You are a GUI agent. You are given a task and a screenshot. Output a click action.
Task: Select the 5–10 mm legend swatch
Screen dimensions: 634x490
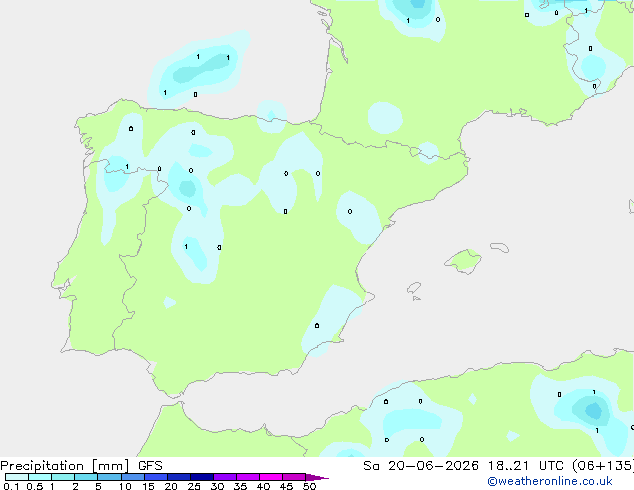(109, 477)
